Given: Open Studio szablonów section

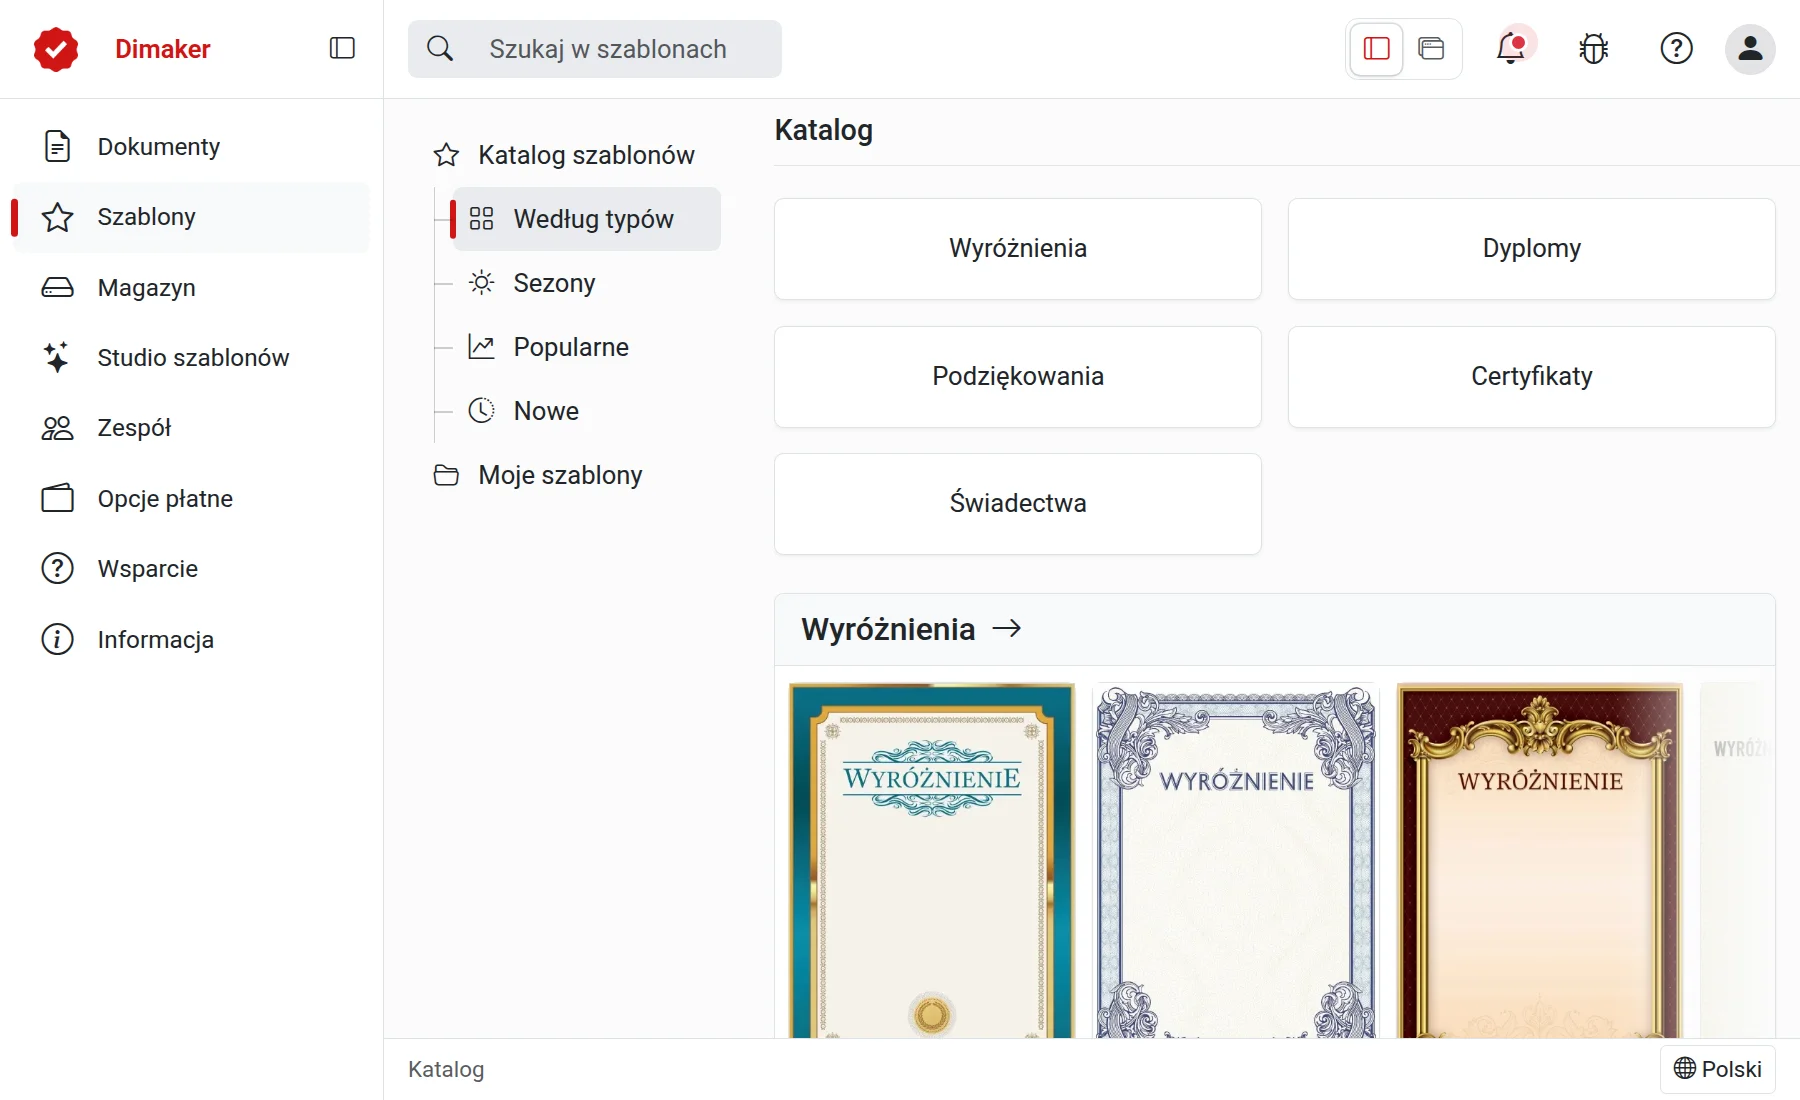Looking at the screenshot, I should (x=190, y=358).
